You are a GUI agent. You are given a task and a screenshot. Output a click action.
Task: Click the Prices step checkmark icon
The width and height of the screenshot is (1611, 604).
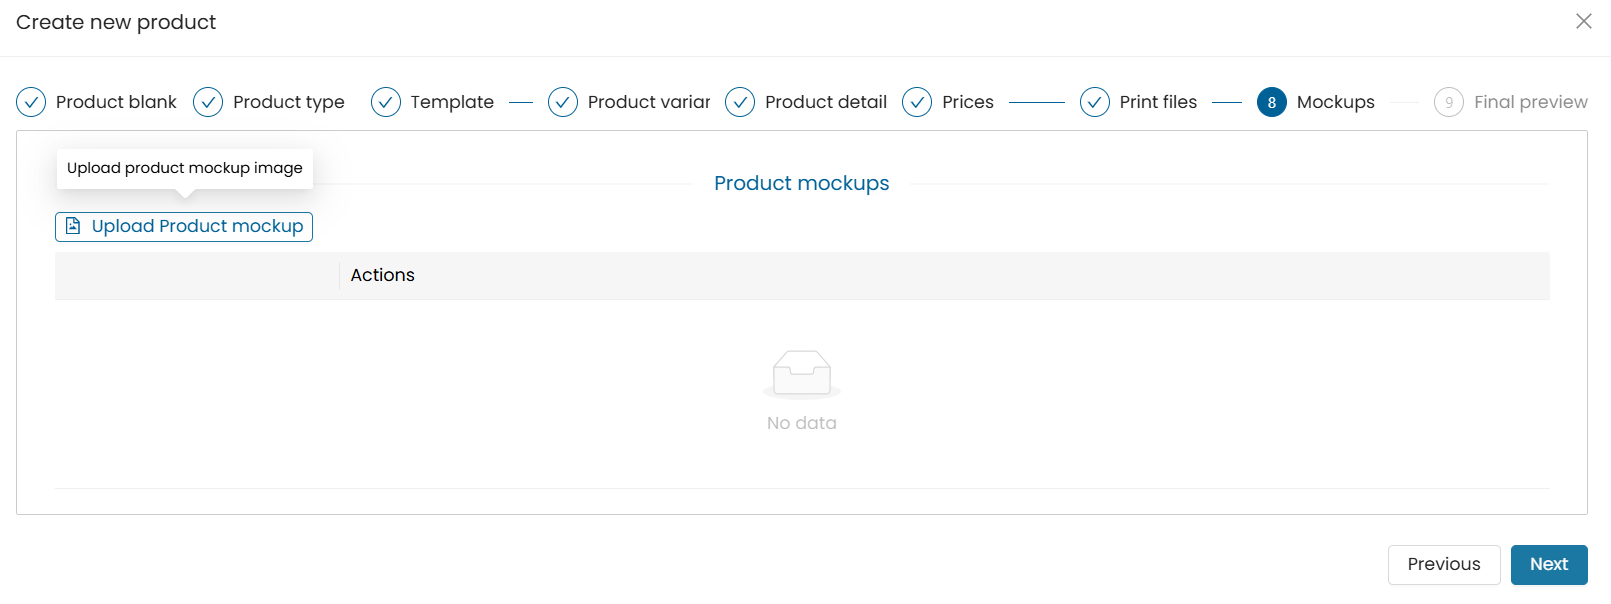tap(917, 102)
